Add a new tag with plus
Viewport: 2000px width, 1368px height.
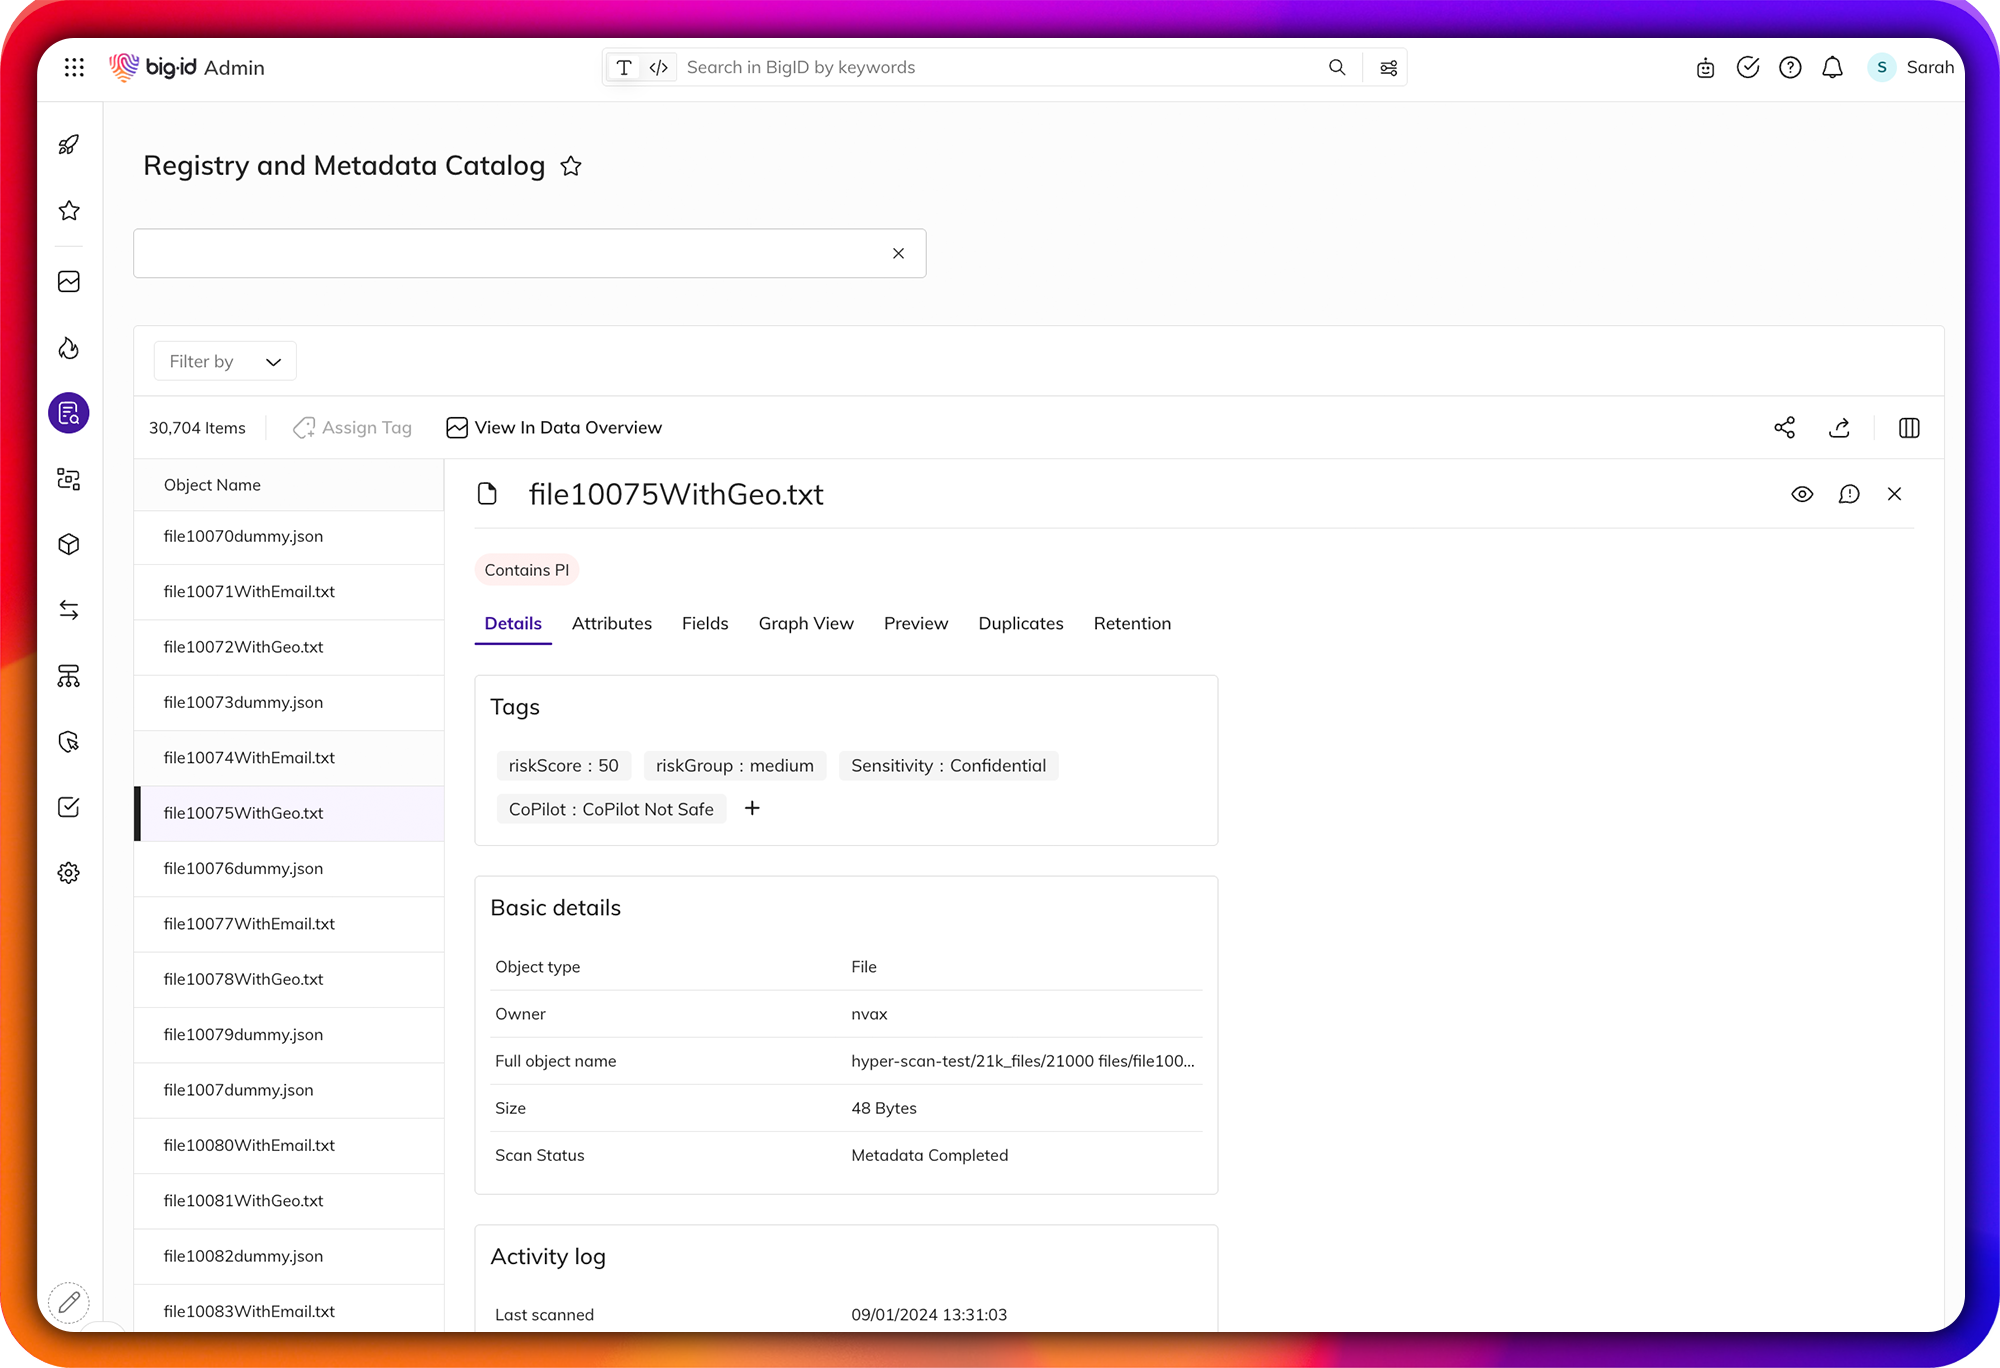pyautogui.click(x=752, y=808)
